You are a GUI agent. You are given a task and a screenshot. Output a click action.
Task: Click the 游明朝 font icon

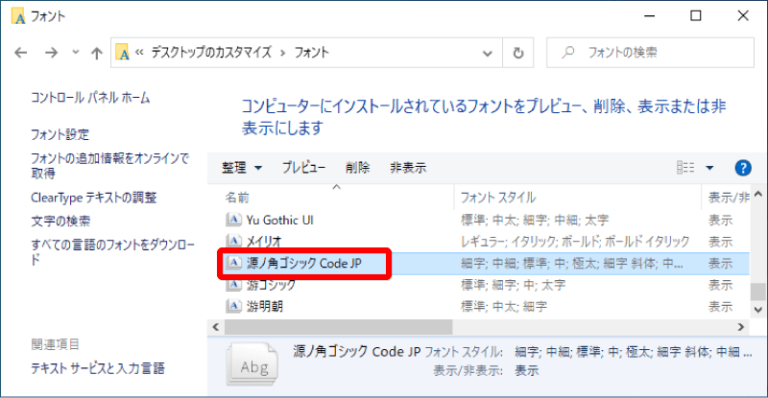click(234, 306)
